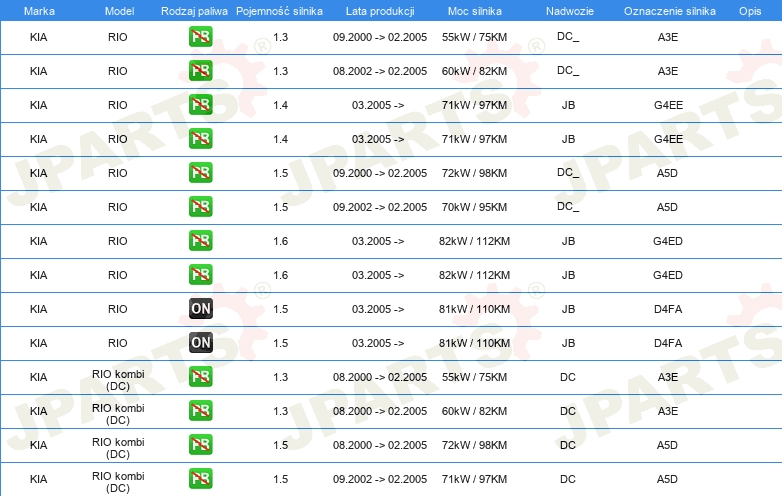Select 60kW / 82KM cell in RIO kombi row
Screen dimensions: 782x496
474,411
